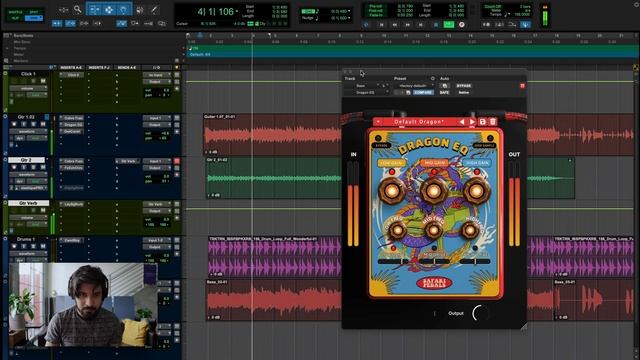Toggle the Bypass footswitch on Dragon EQ pedal
Viewport: 640px width, 360px height.
pyautogui.click(x=378, y=138)
